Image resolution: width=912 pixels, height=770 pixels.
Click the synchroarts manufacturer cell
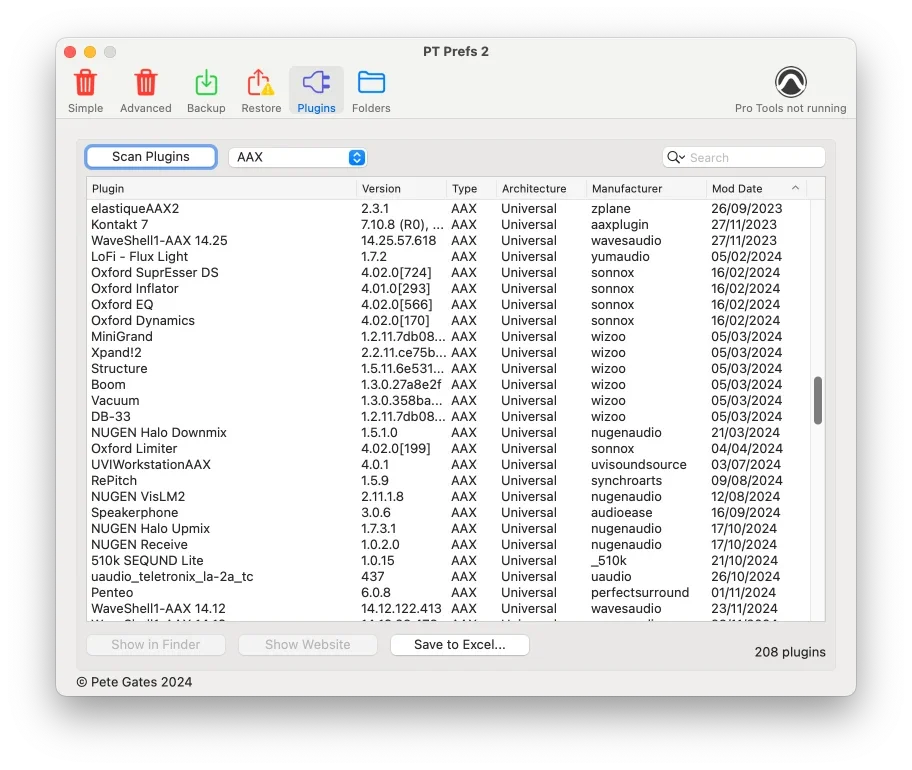click(x=626, y=480)
